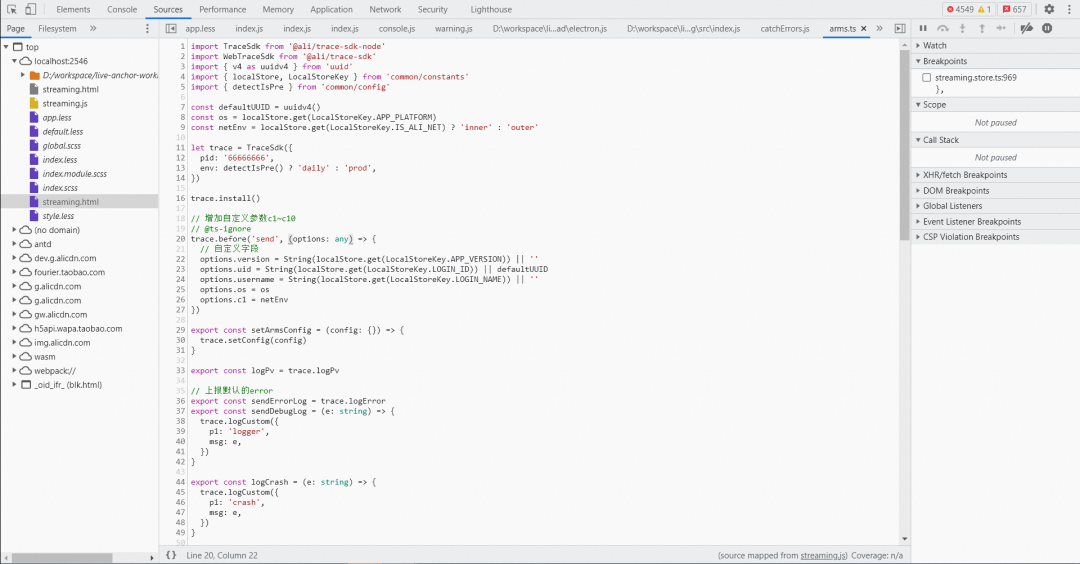1080x564 pixels.
Task: Open navigator pane three-dot menu
Action: pyautogui.click(x=147, y=29)
